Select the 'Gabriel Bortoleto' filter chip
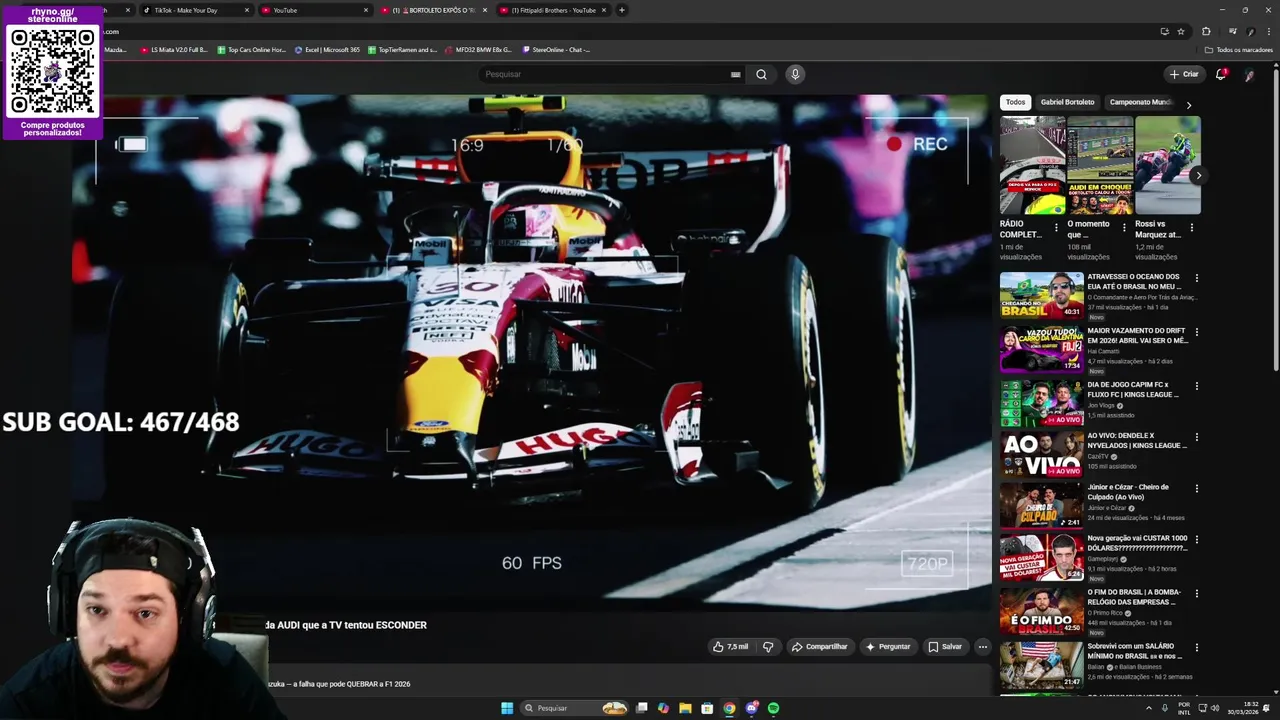This screenshot has width=1280, height=720. coord(1067,102)
